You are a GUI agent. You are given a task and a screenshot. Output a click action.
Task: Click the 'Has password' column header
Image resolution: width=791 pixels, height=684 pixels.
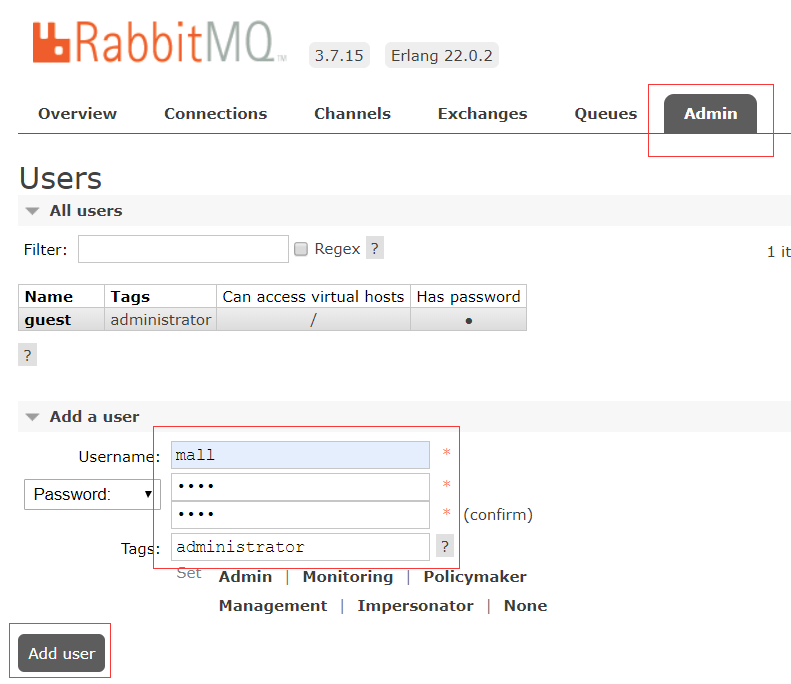(468, 297)
